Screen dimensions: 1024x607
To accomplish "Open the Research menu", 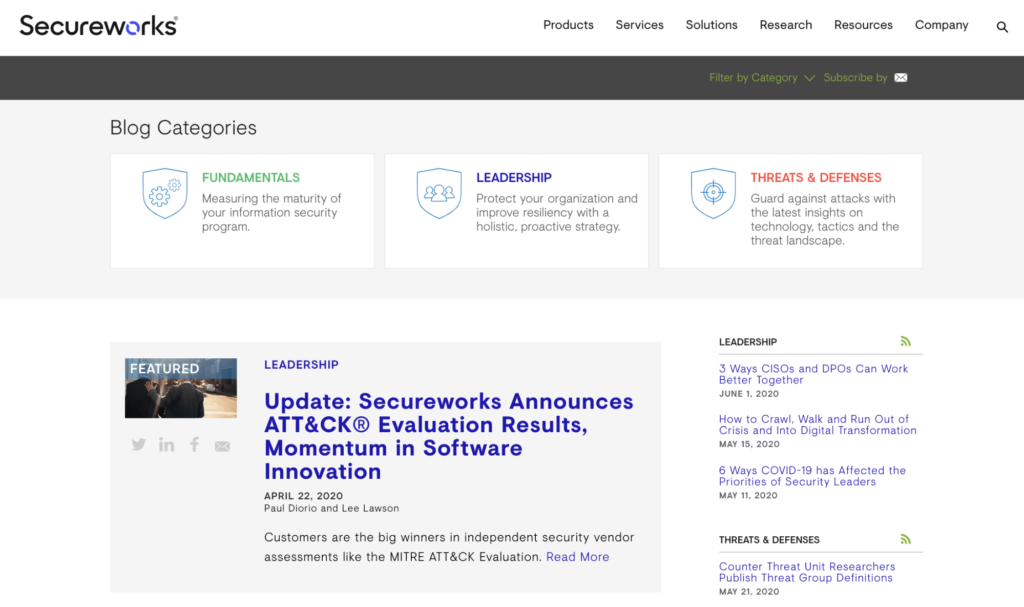I will coord(786,25).
